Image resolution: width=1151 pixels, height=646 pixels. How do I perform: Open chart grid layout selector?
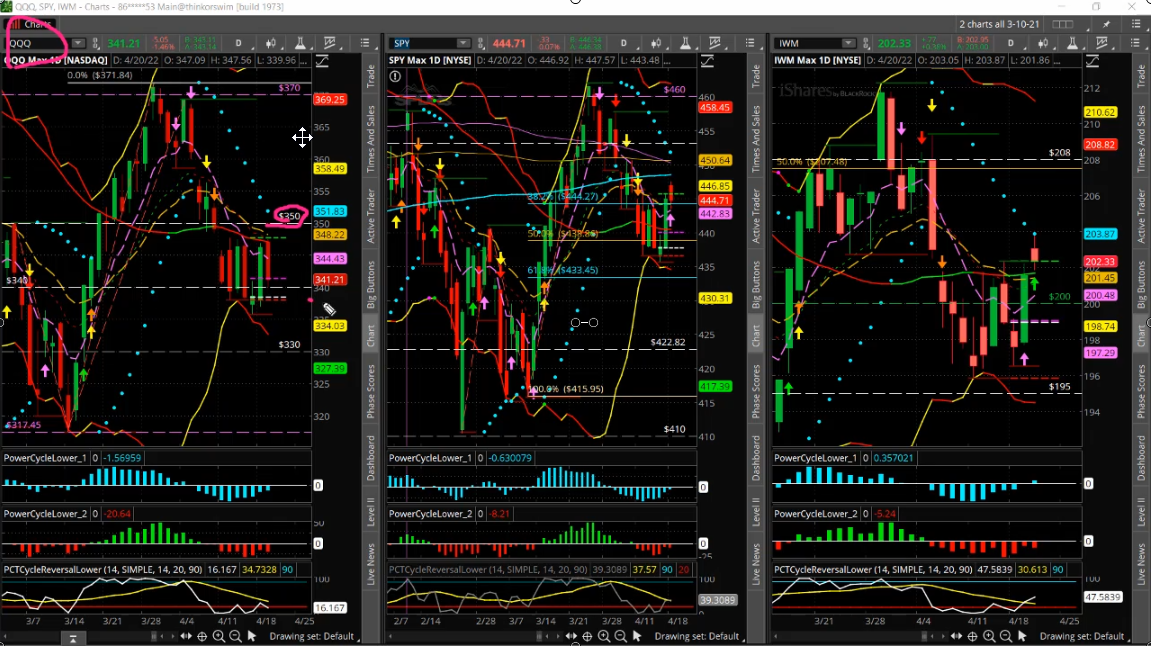click(x=1062, y=24)
